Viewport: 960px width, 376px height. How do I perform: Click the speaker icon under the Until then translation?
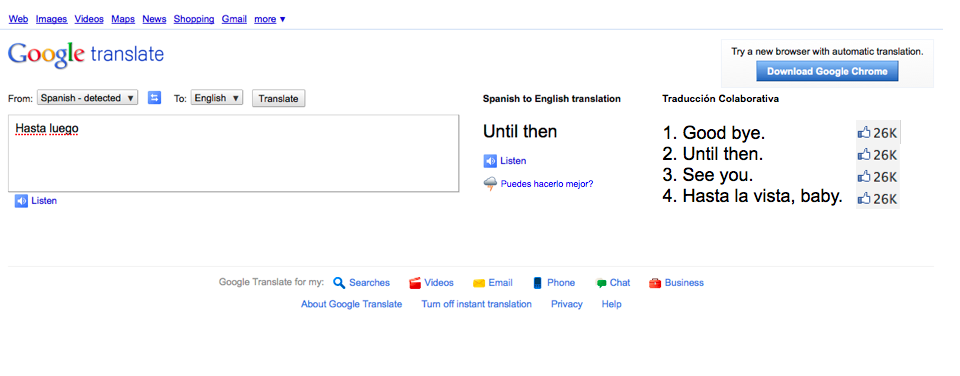(490, 161)
